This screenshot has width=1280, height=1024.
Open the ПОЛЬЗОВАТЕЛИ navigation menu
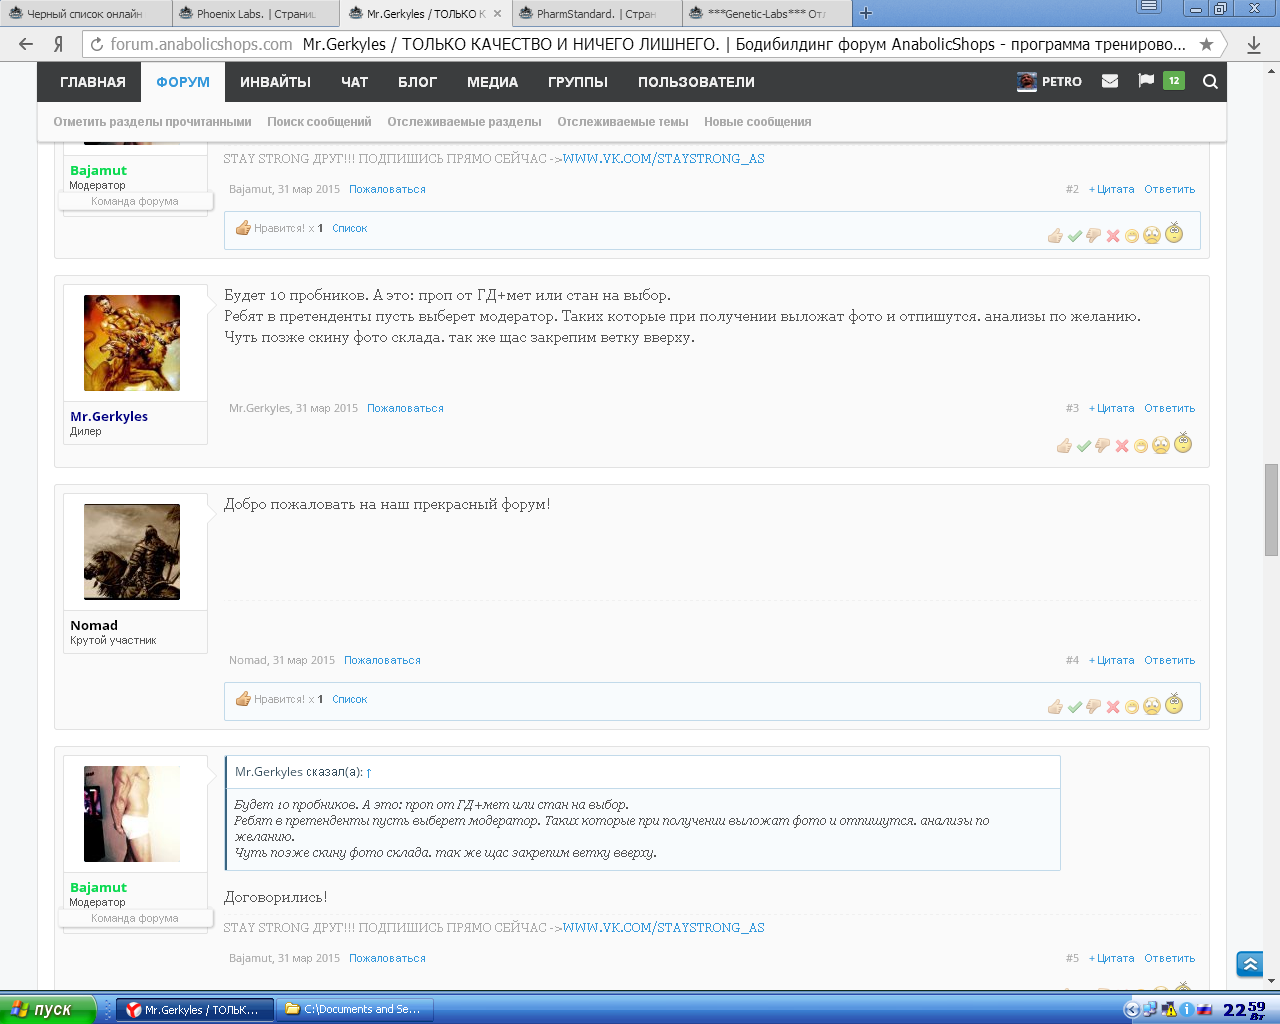pos(696,82)
